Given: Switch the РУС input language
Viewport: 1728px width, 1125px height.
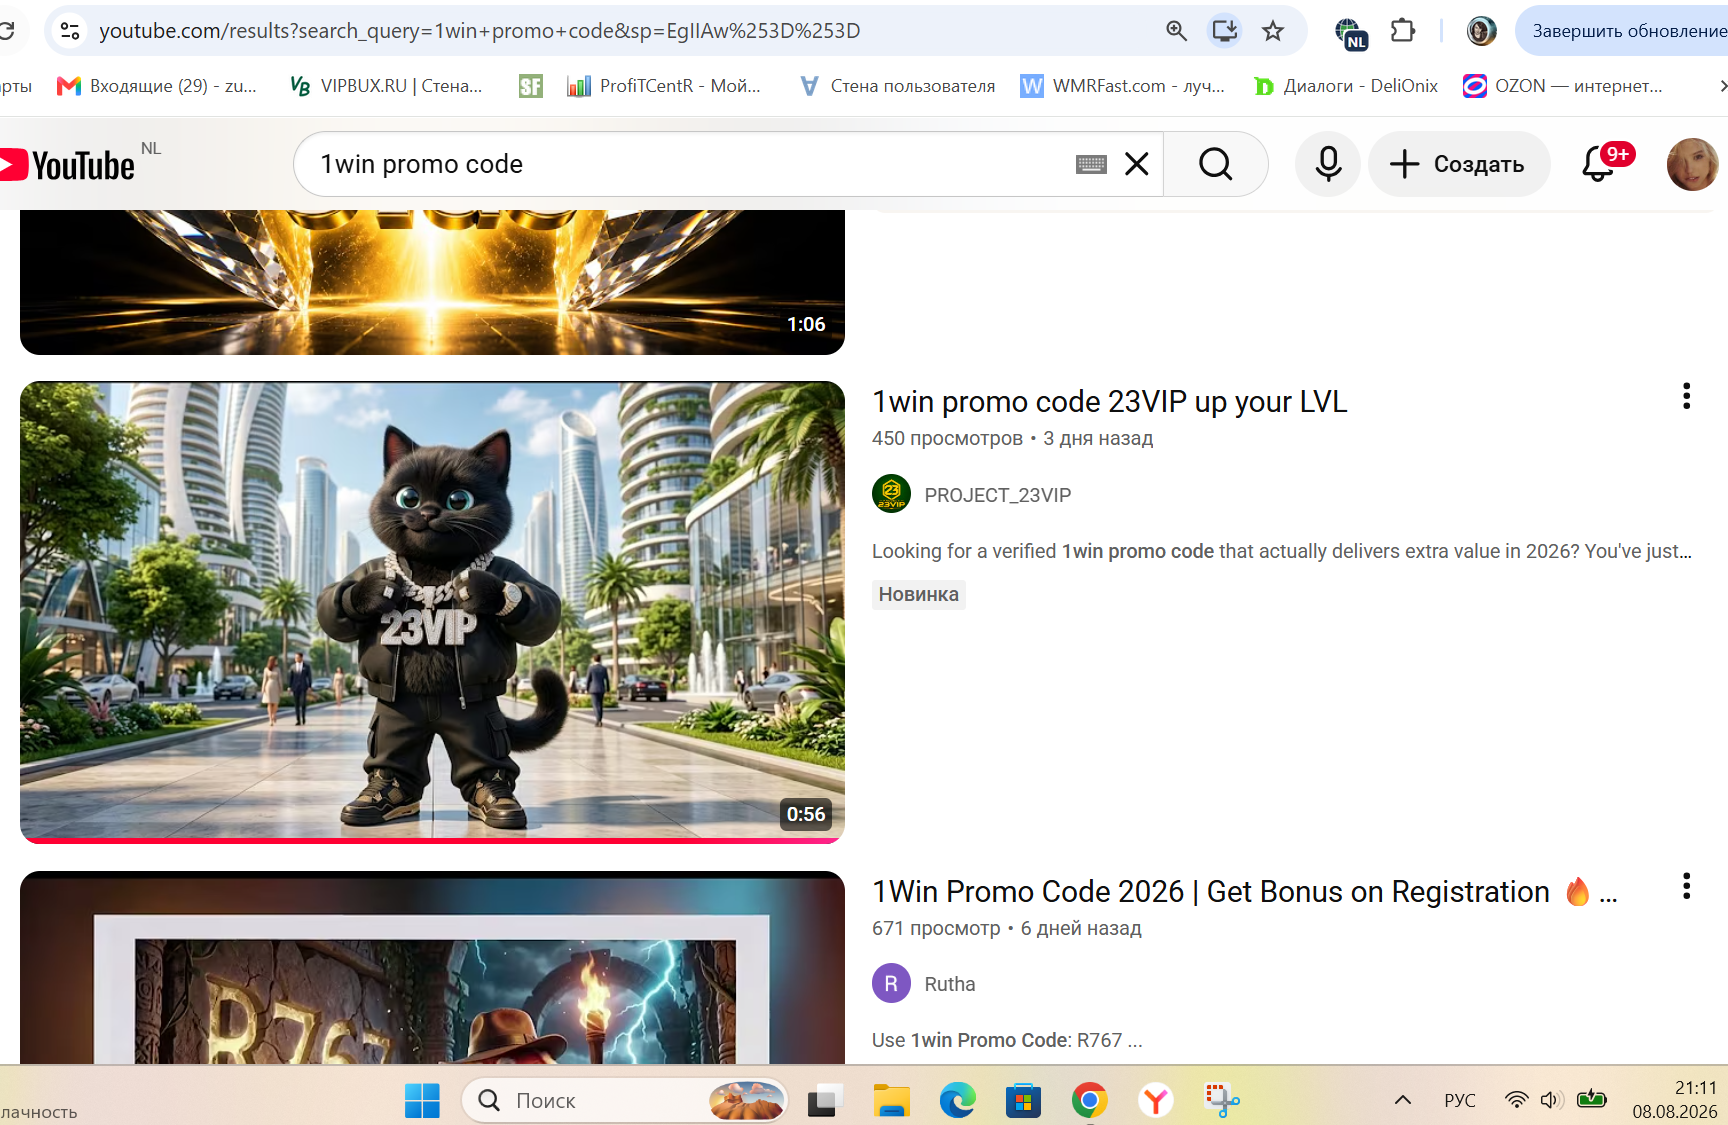Looking at the screenshot, I should coord(1460,1101).
